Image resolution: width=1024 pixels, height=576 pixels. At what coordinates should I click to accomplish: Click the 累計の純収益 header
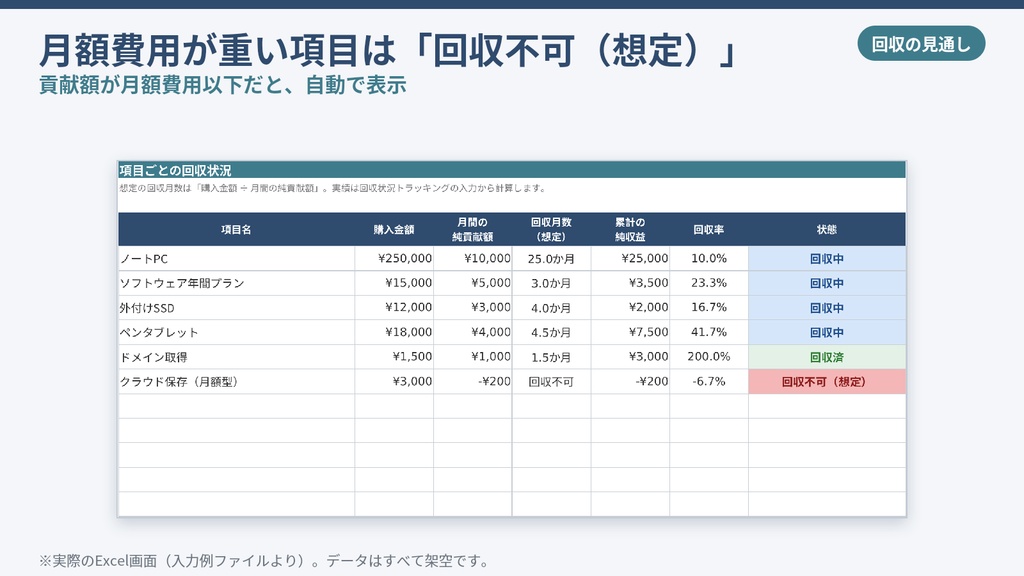(630, 229)
